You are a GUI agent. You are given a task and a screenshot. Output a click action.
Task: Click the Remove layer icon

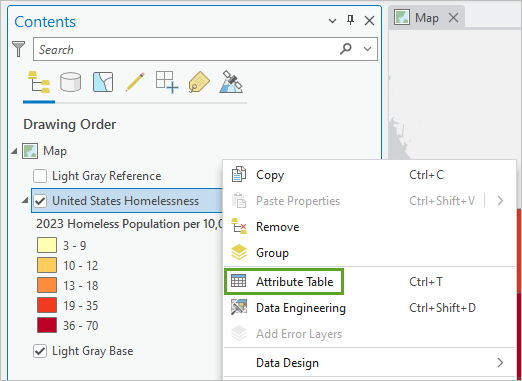tap(239, 226)
